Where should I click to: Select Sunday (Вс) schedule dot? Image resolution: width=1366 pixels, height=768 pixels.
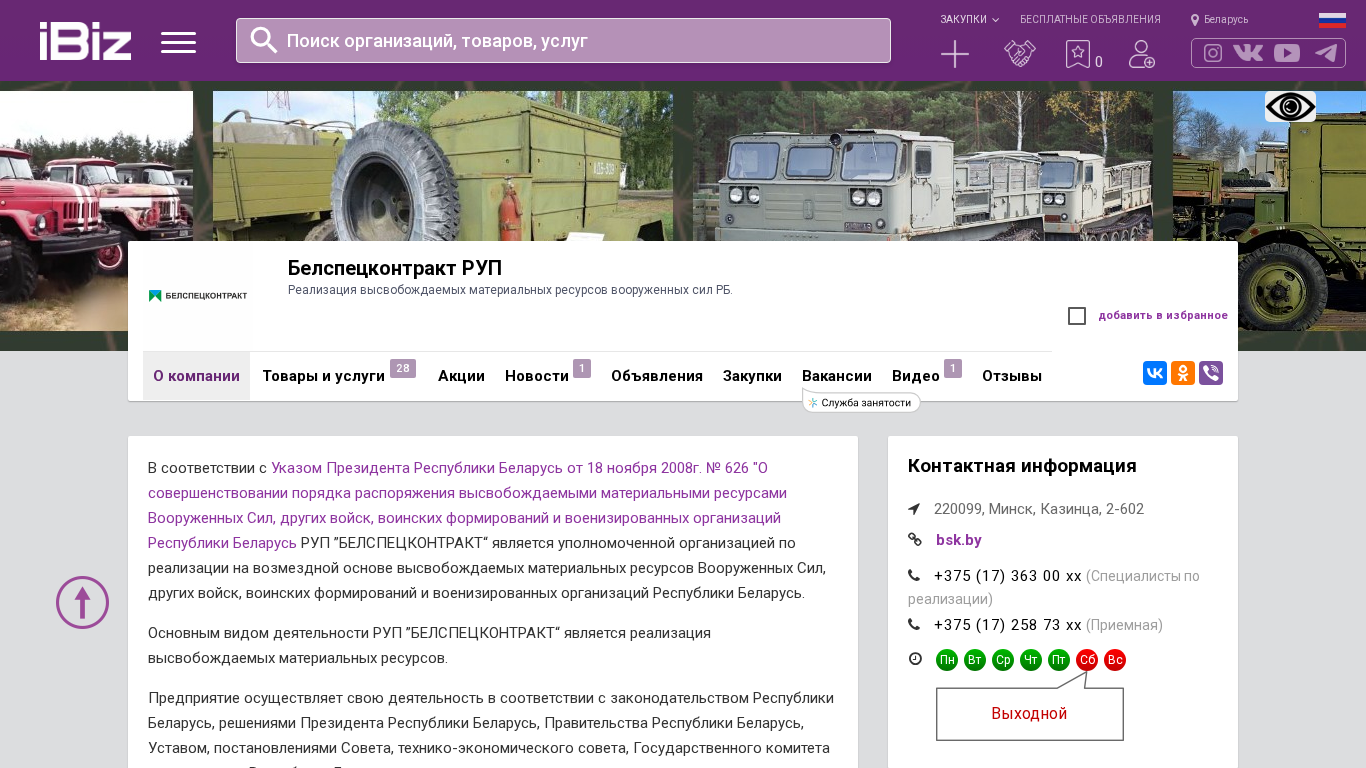[1115, 660]
